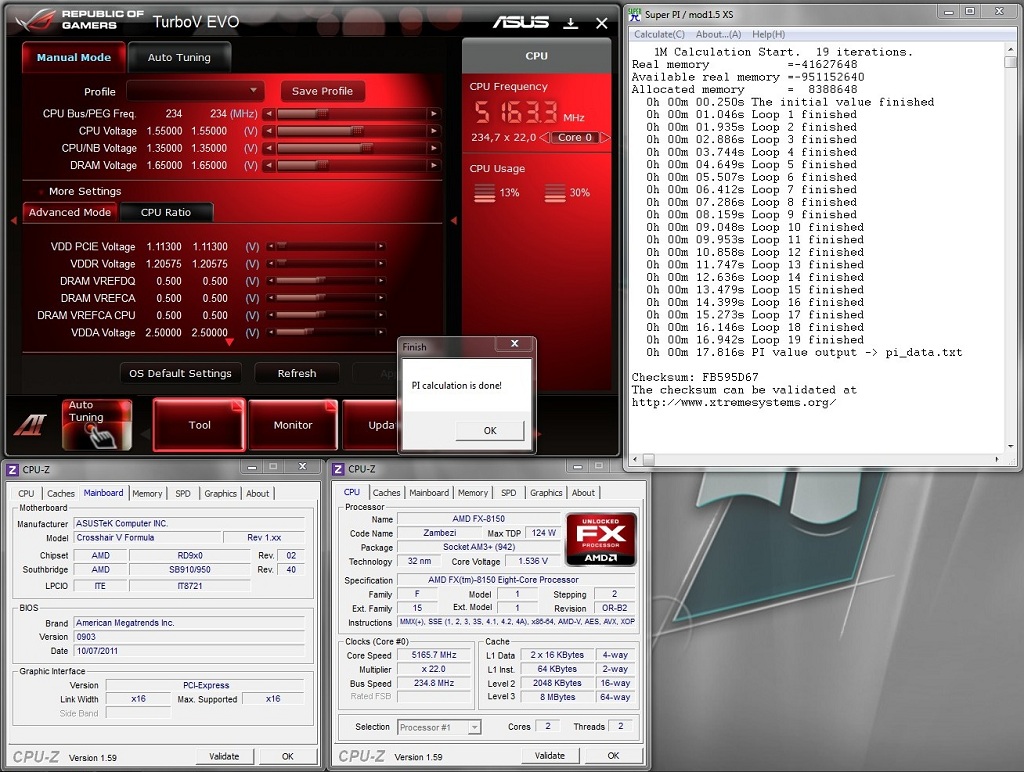Show previous core in CPU Frequency panel

click(544, 137)
